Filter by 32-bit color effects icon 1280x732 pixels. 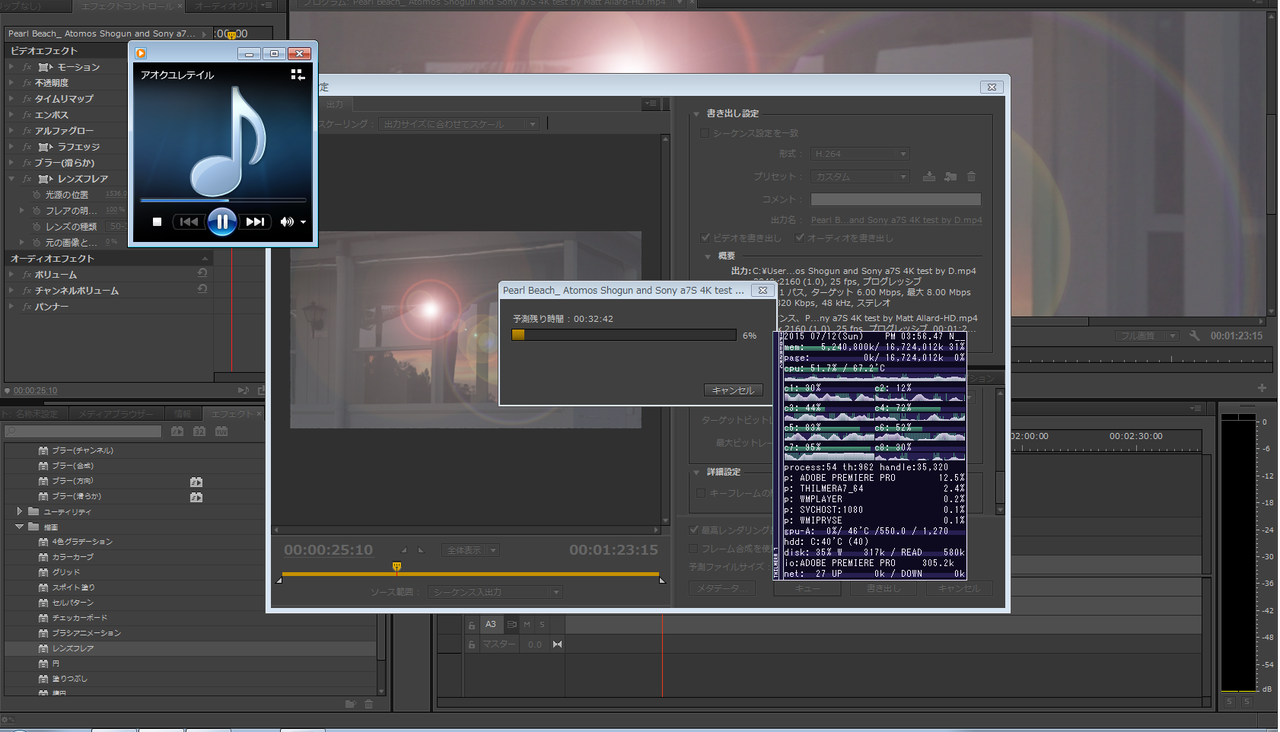[199, 431]
